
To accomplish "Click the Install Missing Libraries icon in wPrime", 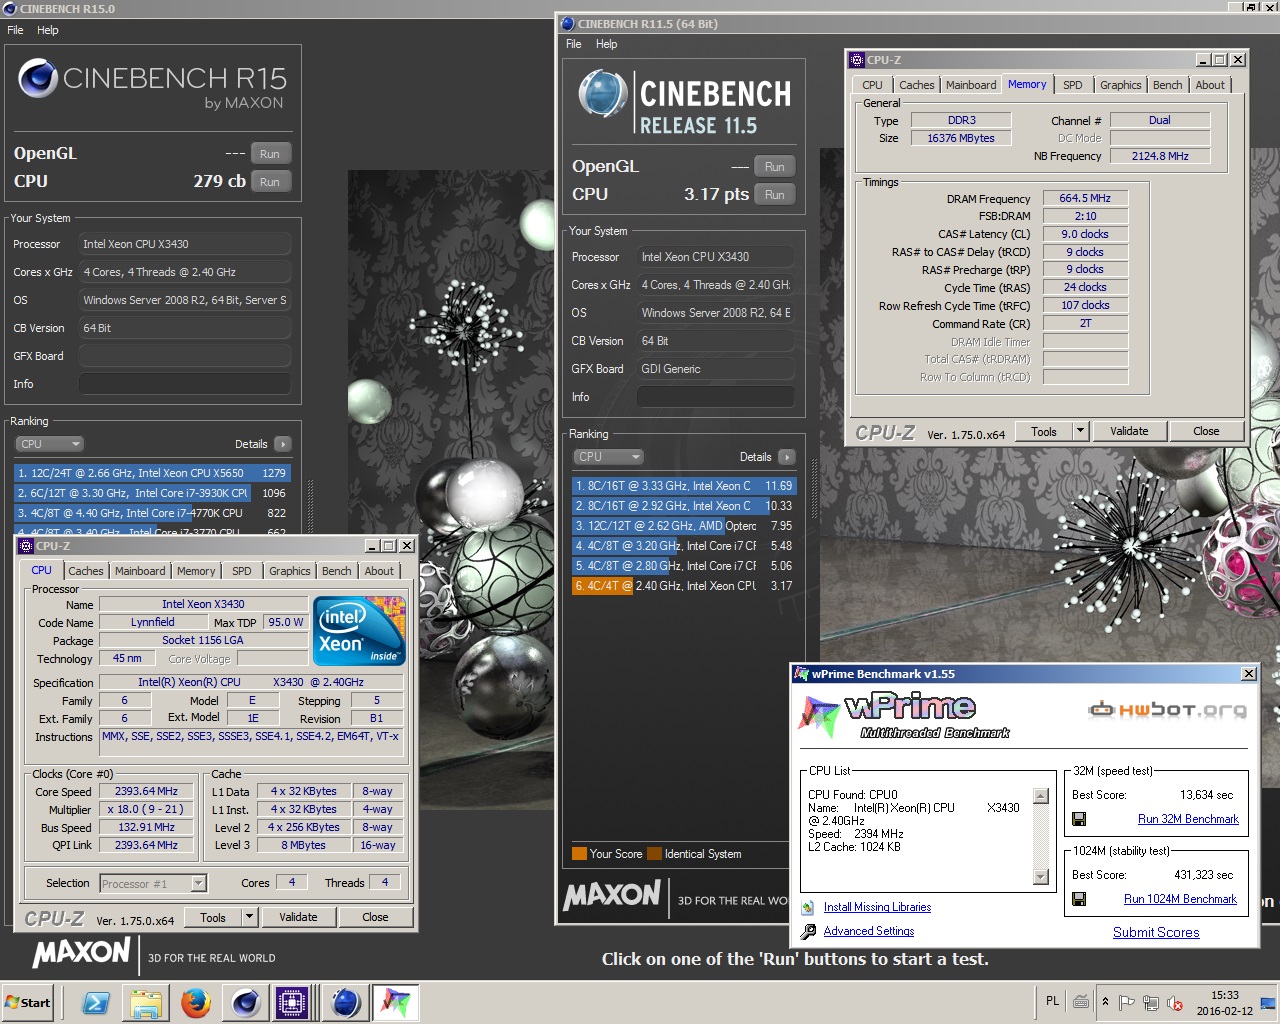I will click(x=808, y=907).
